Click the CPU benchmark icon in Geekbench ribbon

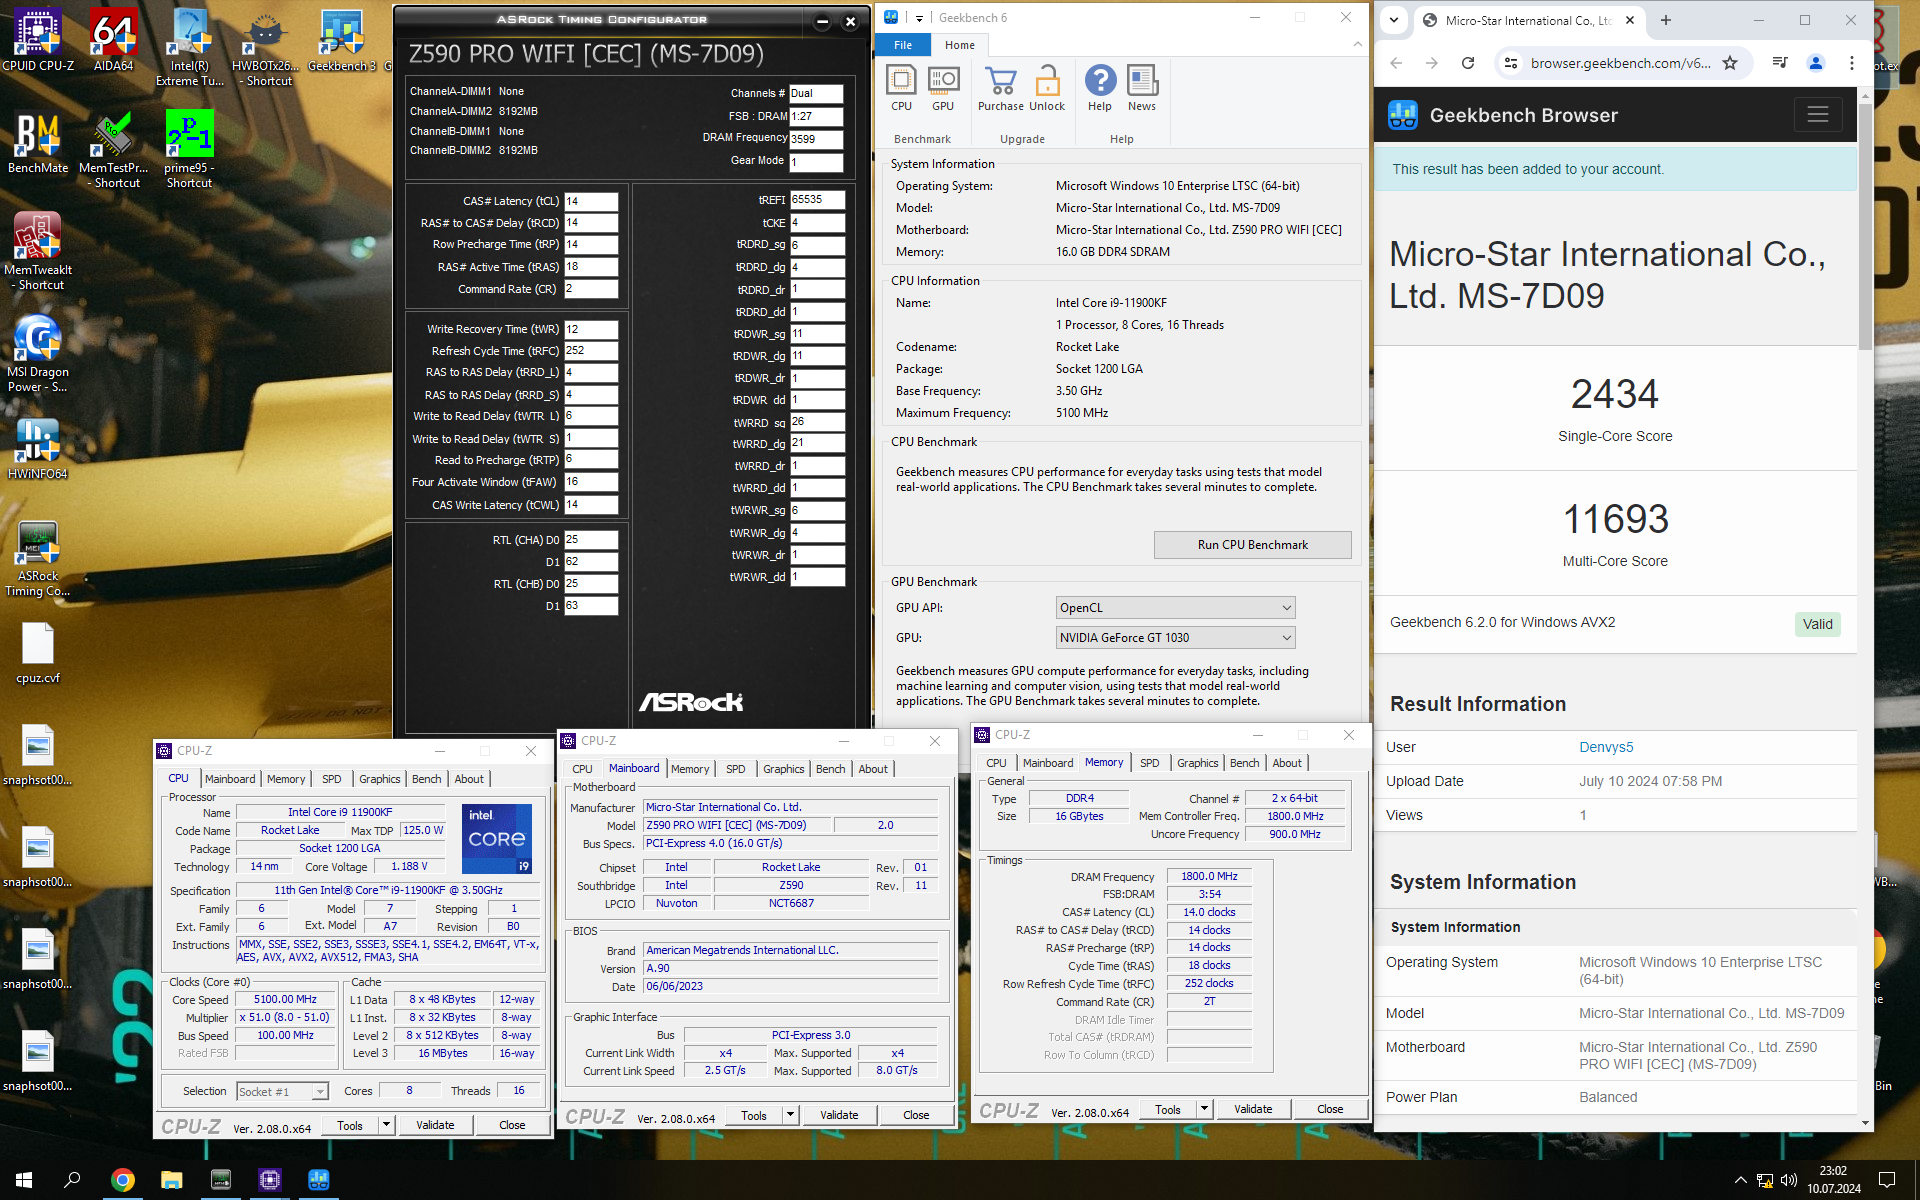[901, 88]
